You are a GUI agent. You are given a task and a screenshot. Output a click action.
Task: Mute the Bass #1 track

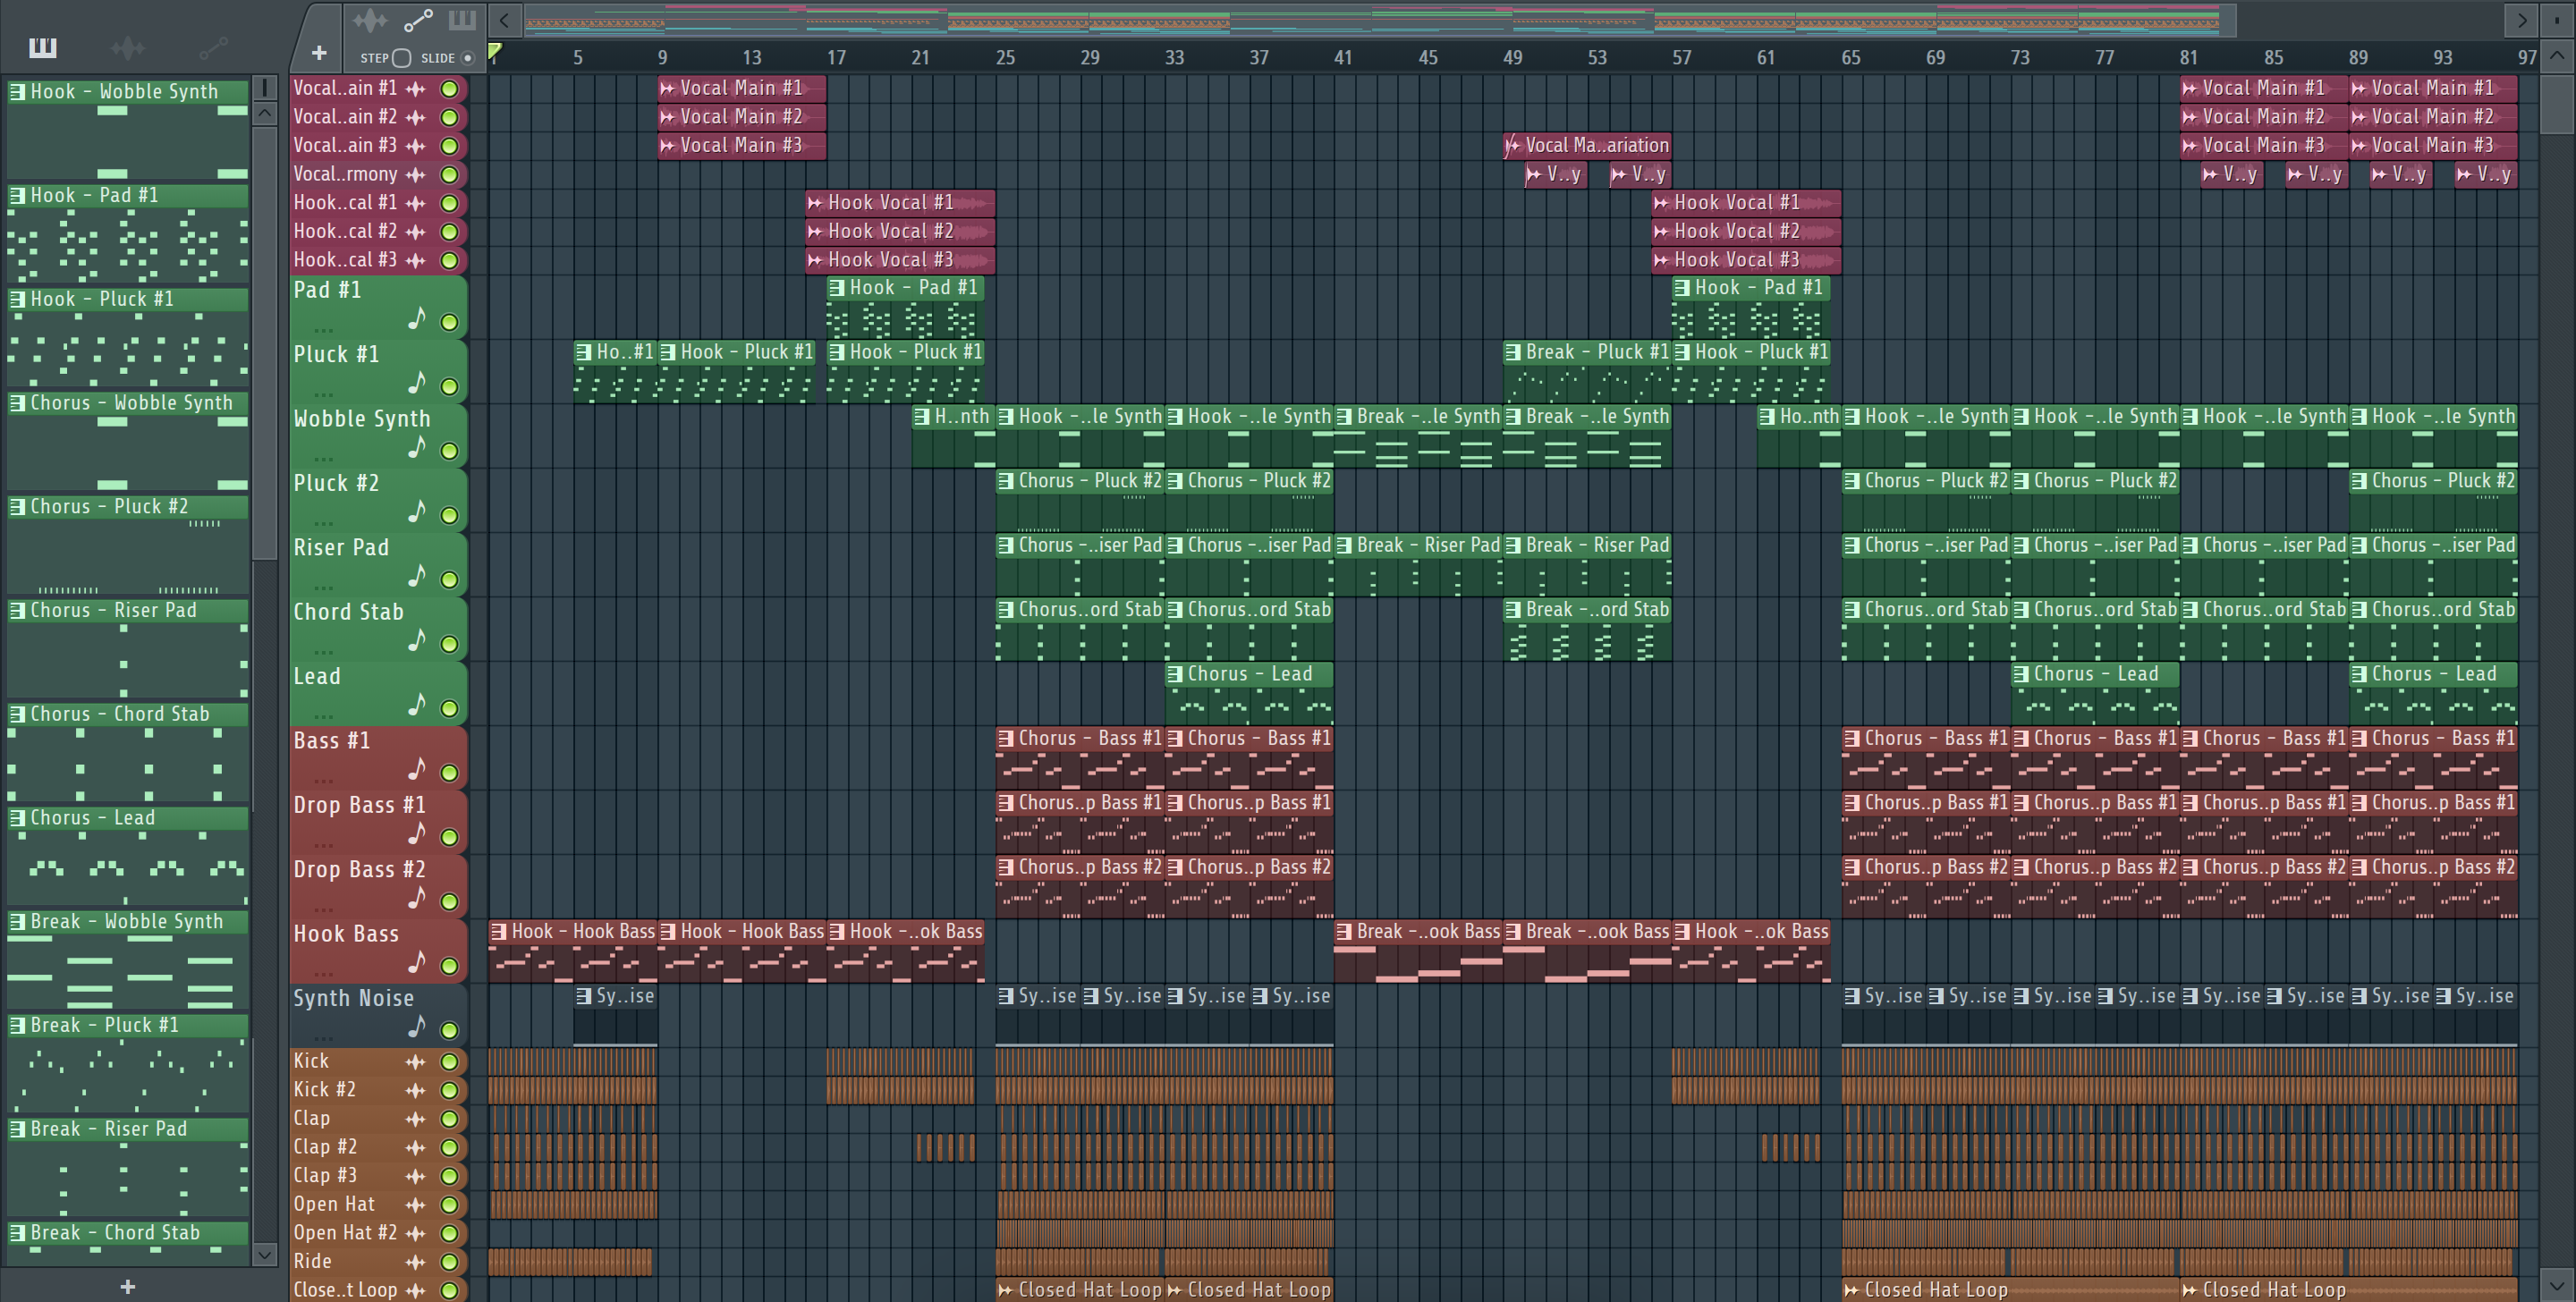(450, 773)
